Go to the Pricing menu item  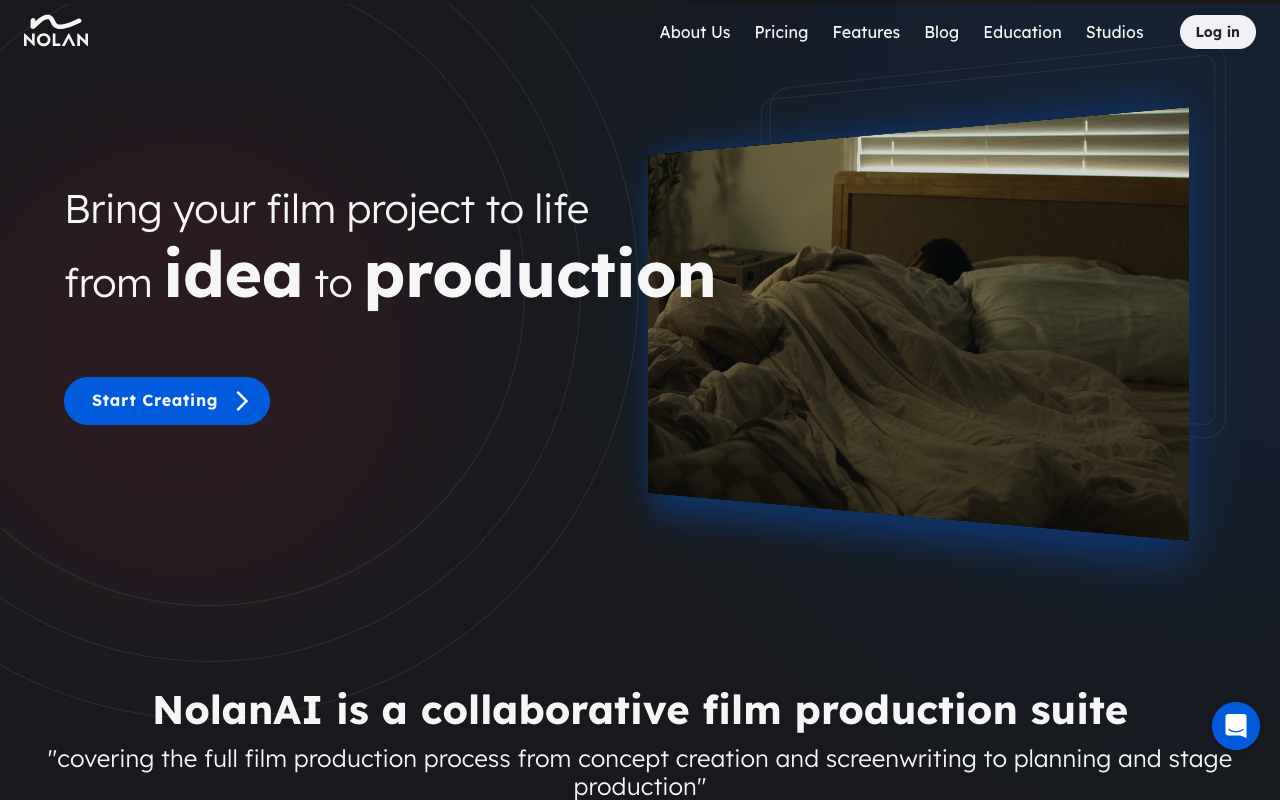[781, 32]
